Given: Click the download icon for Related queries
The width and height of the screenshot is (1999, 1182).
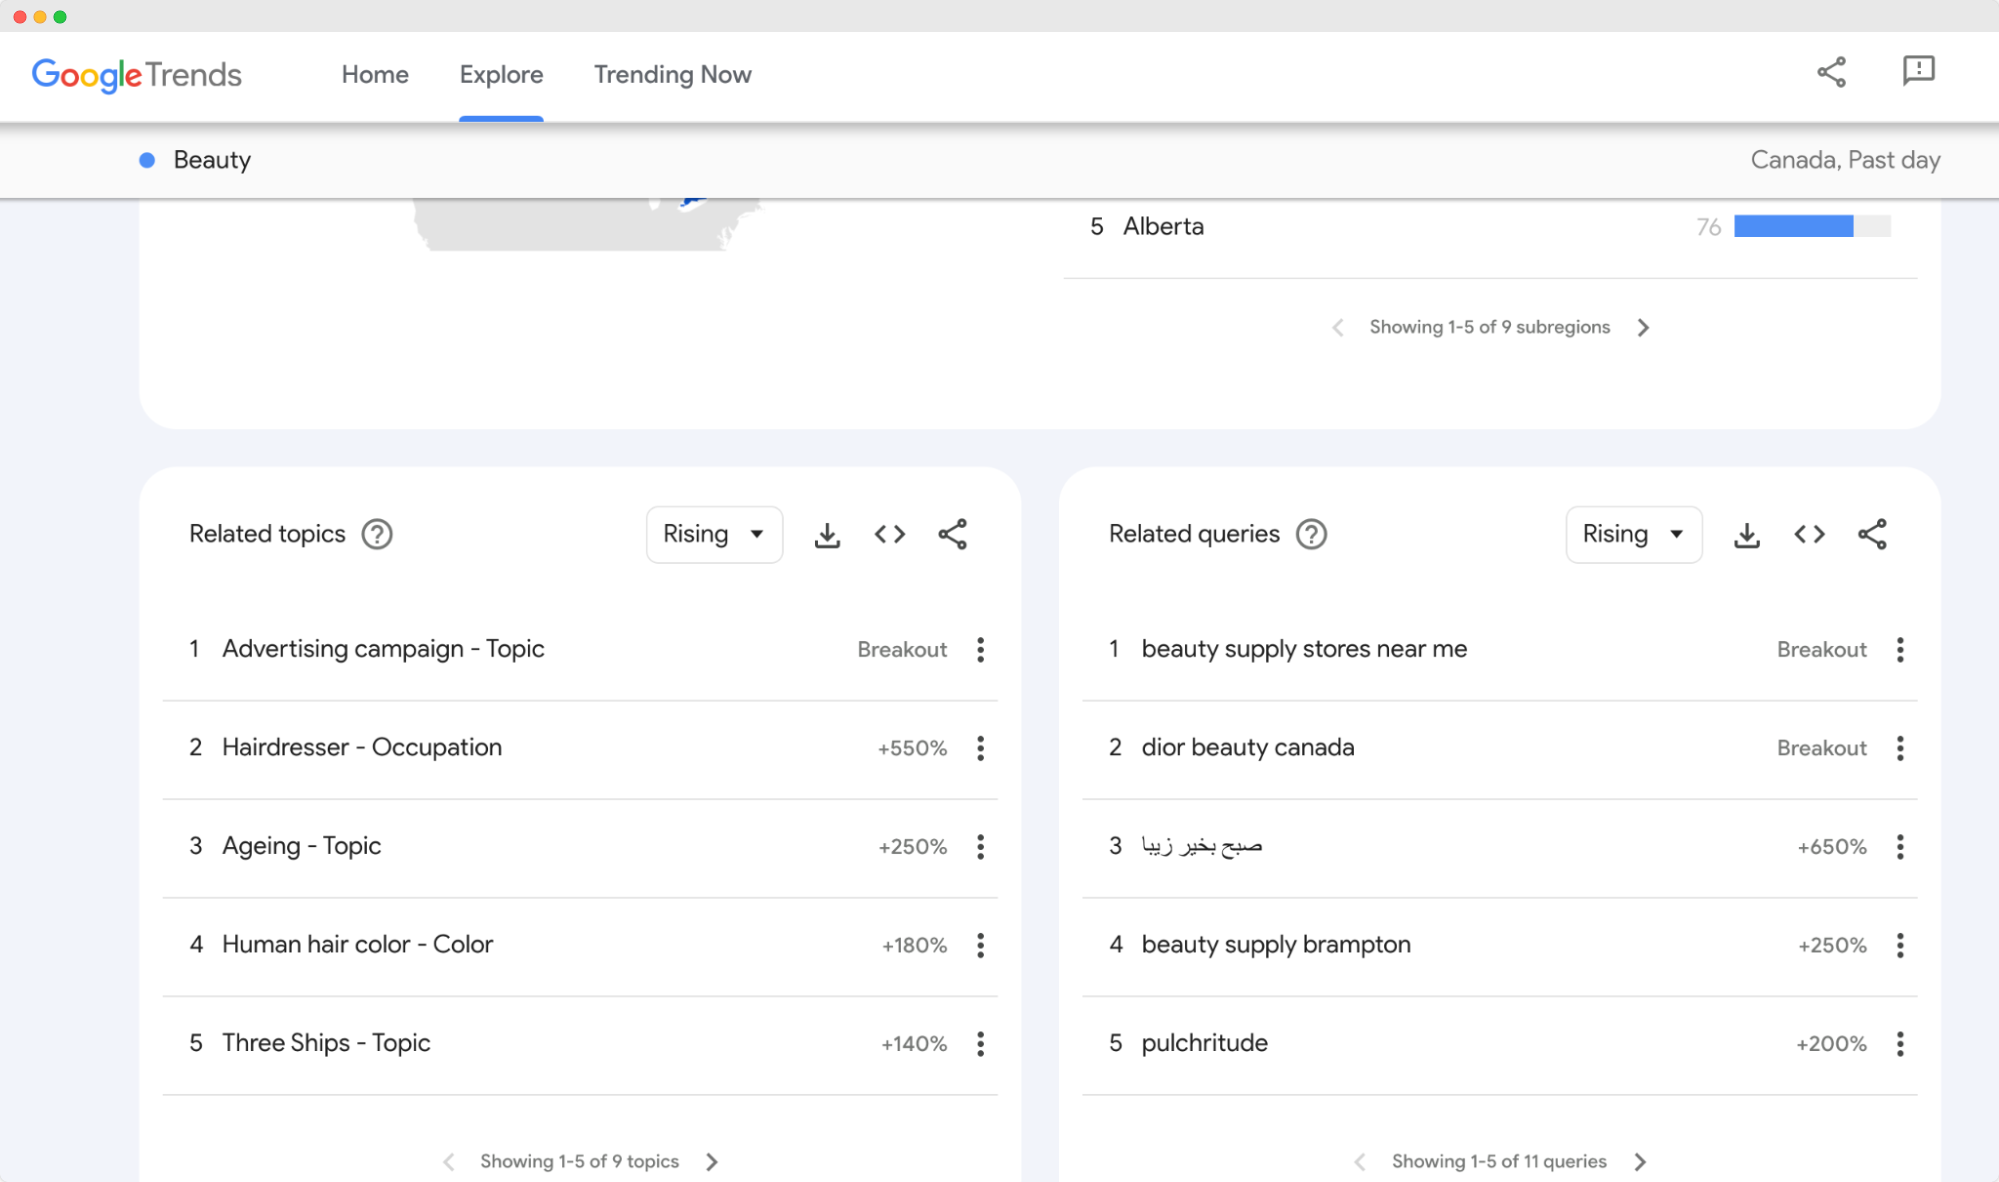Looking at the screenshot, I should (1749, 533).
